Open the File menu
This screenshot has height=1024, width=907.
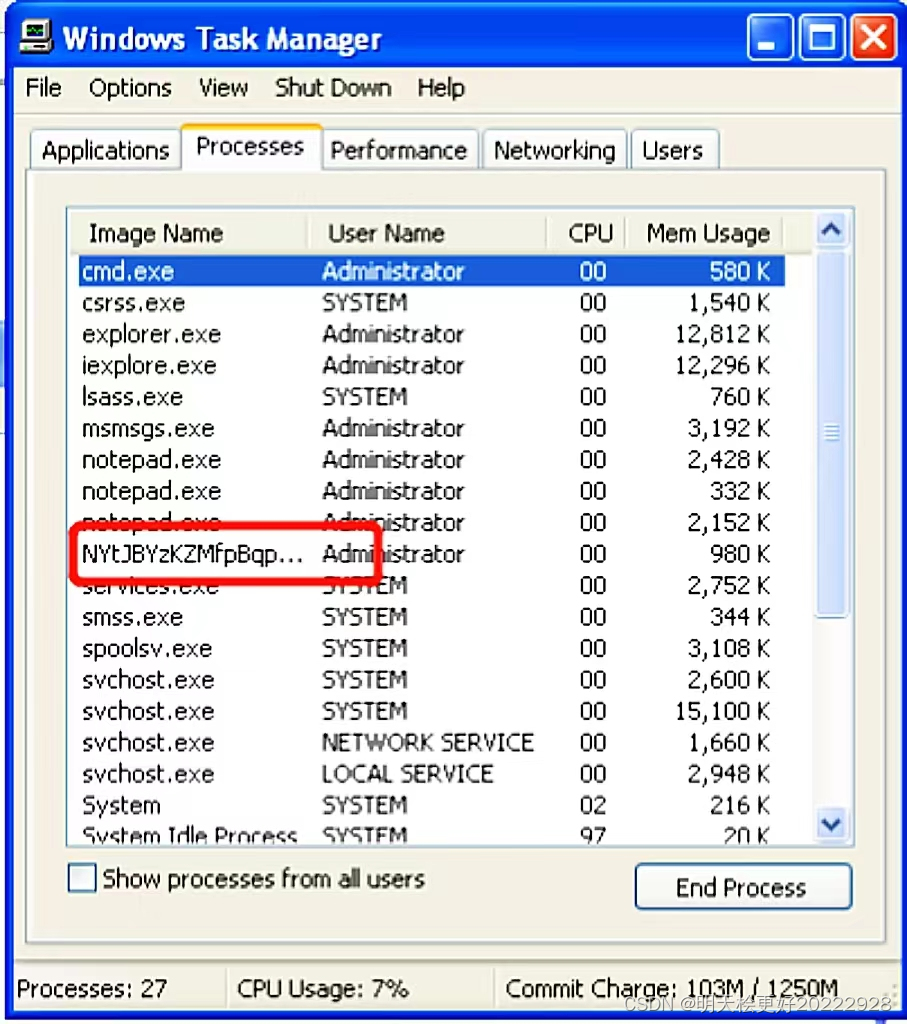point(44,88)
